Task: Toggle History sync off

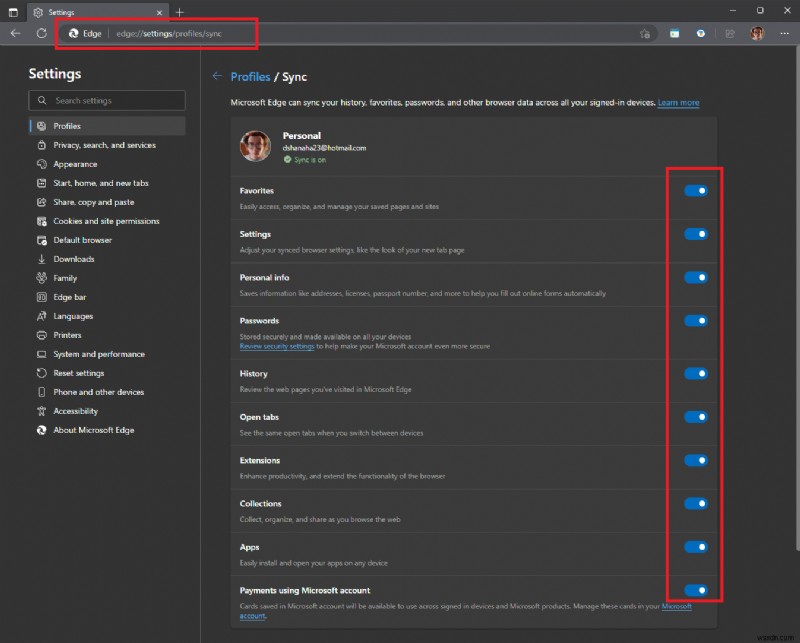Action: click(695, 374)
